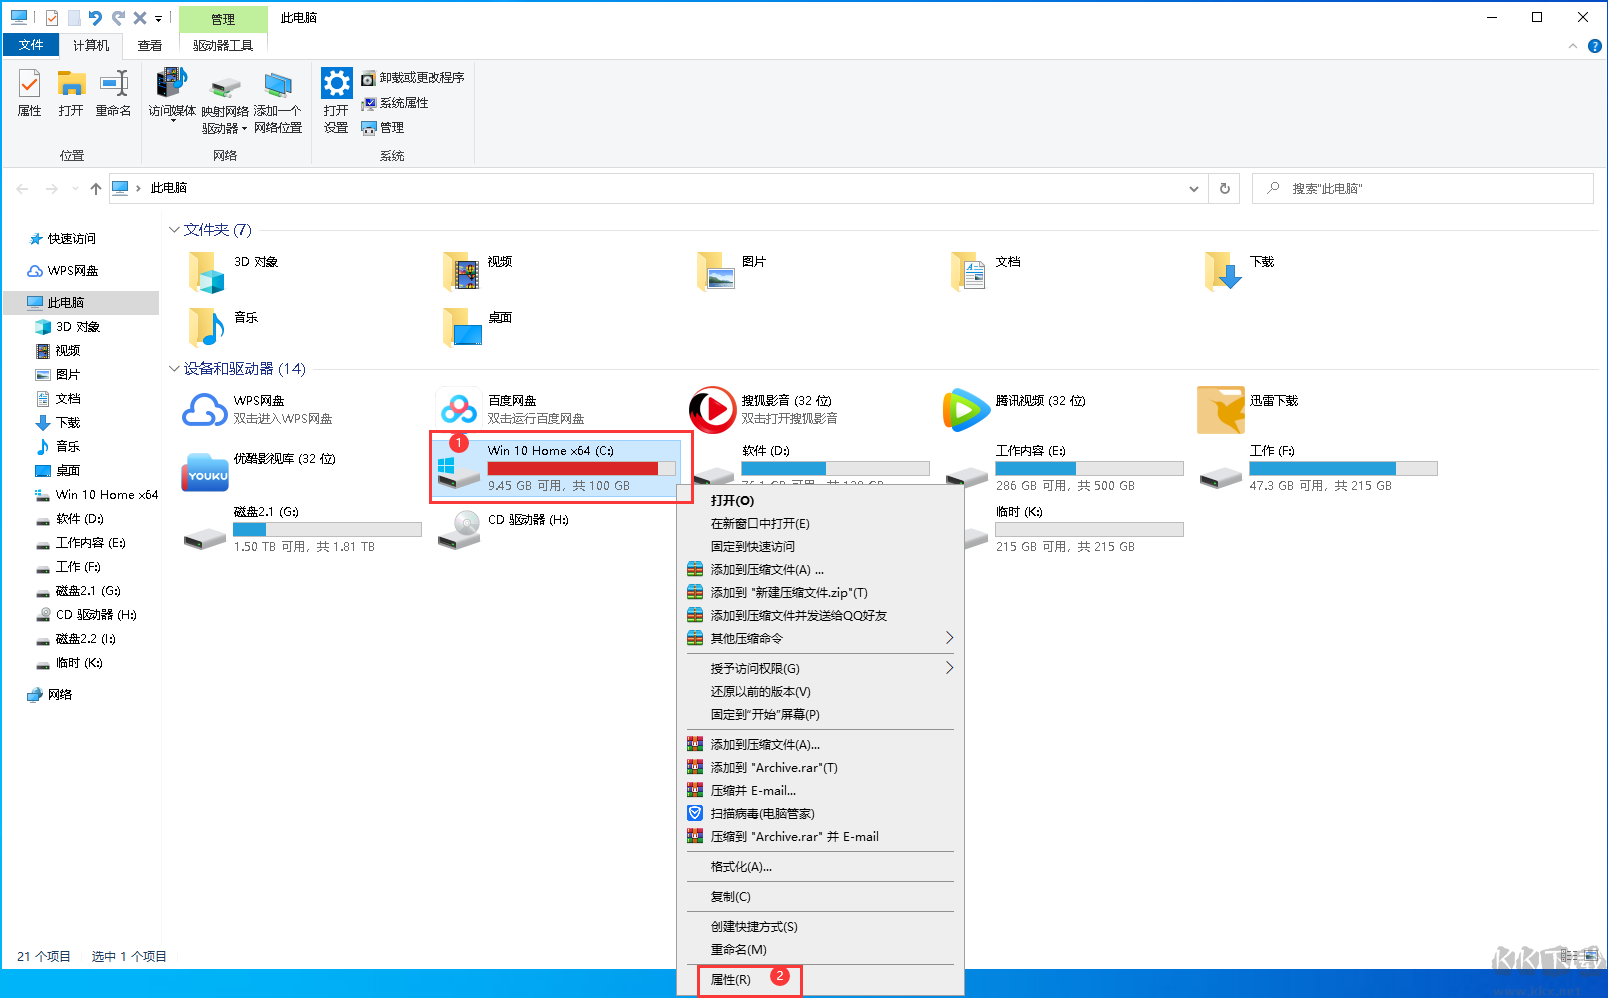This screenshot has width=1608, height=998.
Task: Click the 管理 ribbon icon
Action: pos(384,128)
